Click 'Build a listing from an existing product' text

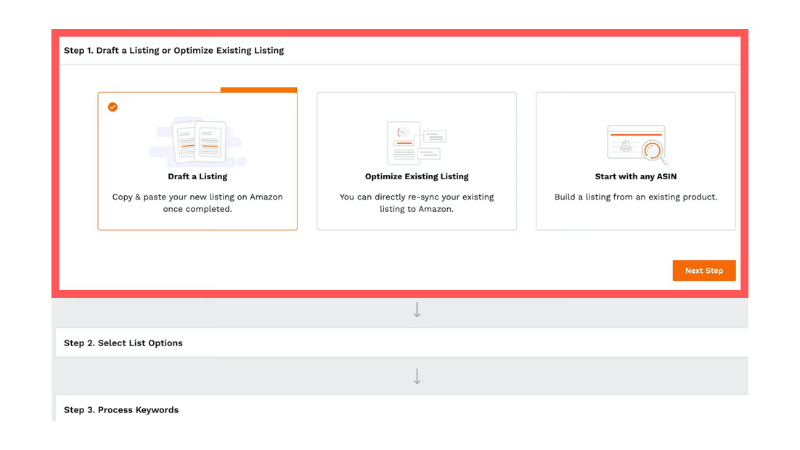coord(635,197)
